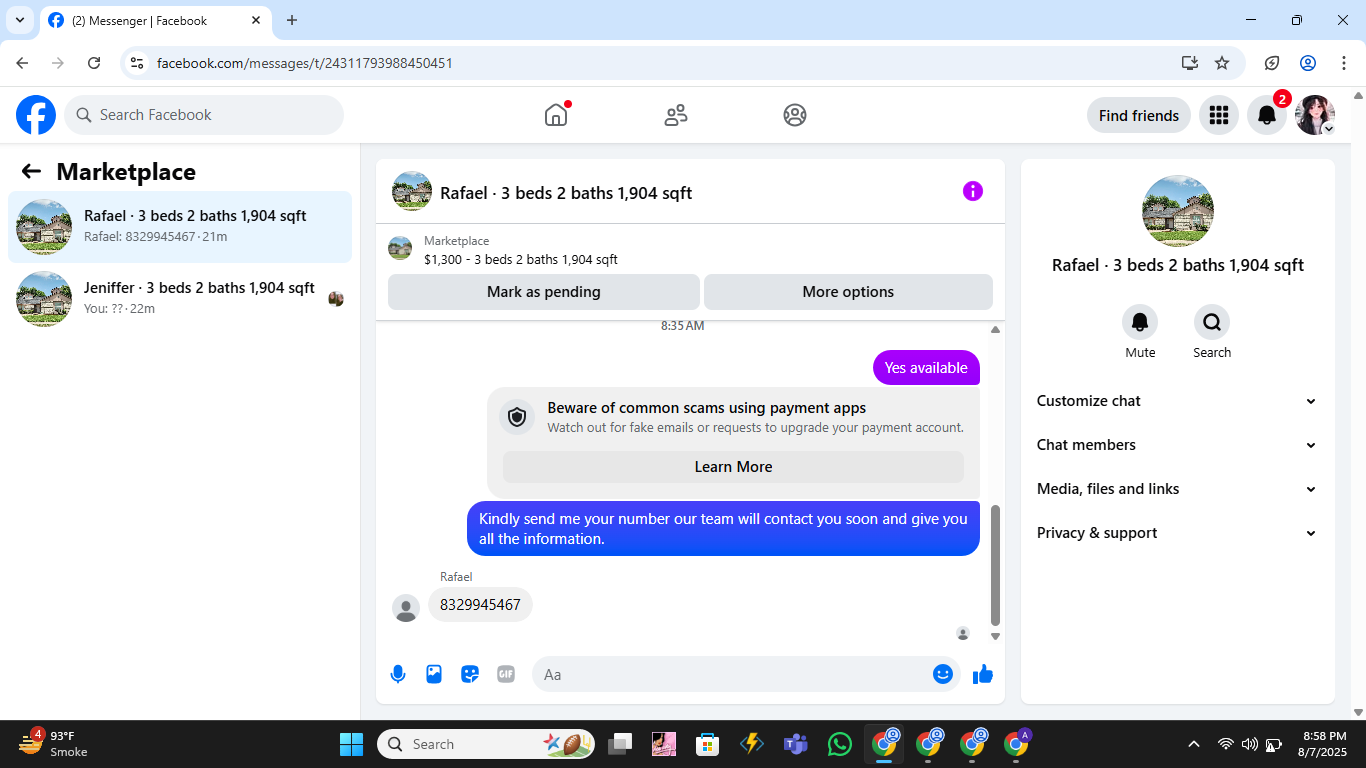The height and width of the screenshot is (768, 1366).
Task: Click the house thumbnail in the chat header
Action: pos(412,191)
